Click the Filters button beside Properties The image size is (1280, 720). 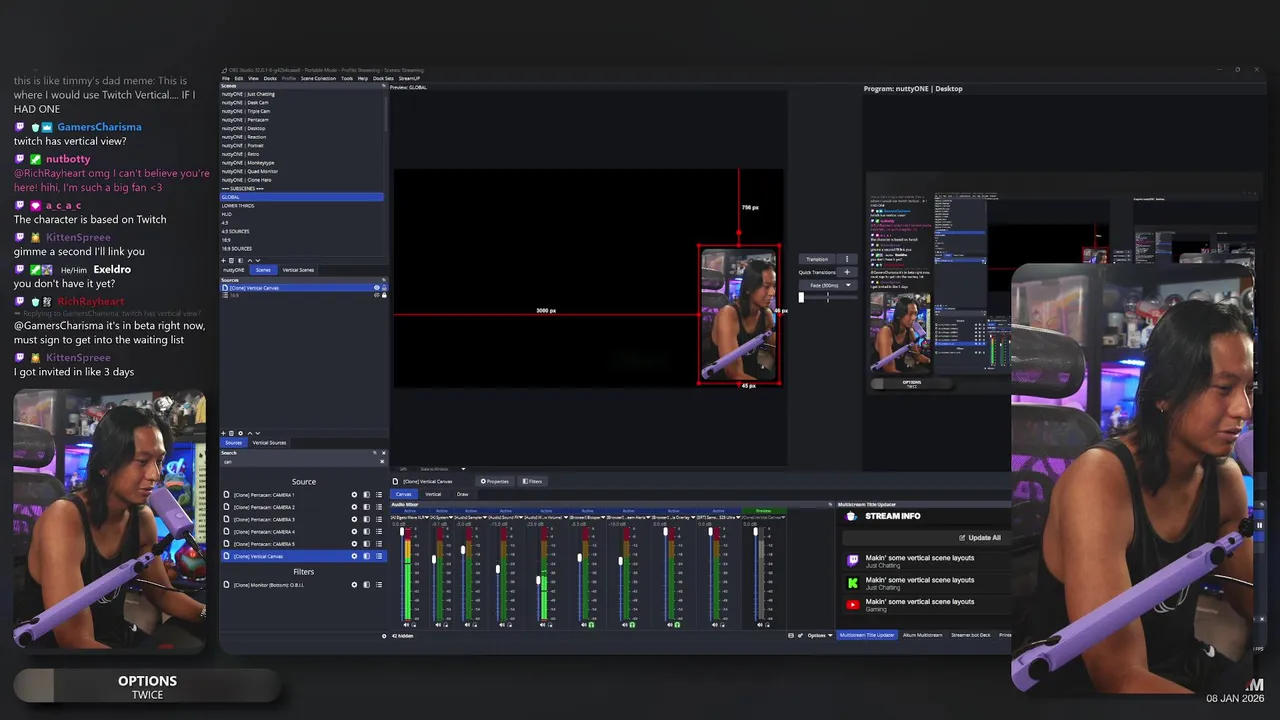(532, 481)
